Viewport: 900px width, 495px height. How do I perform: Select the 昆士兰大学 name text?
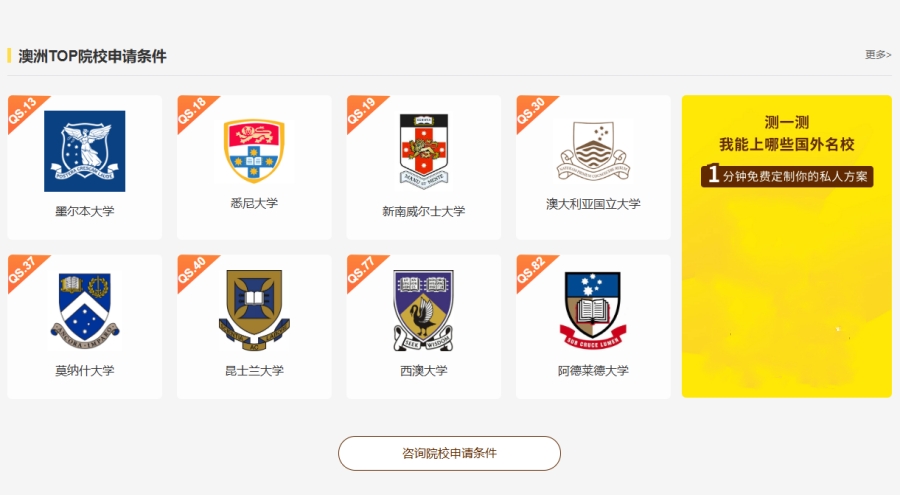pyautogui.click(x=254, y=370)
